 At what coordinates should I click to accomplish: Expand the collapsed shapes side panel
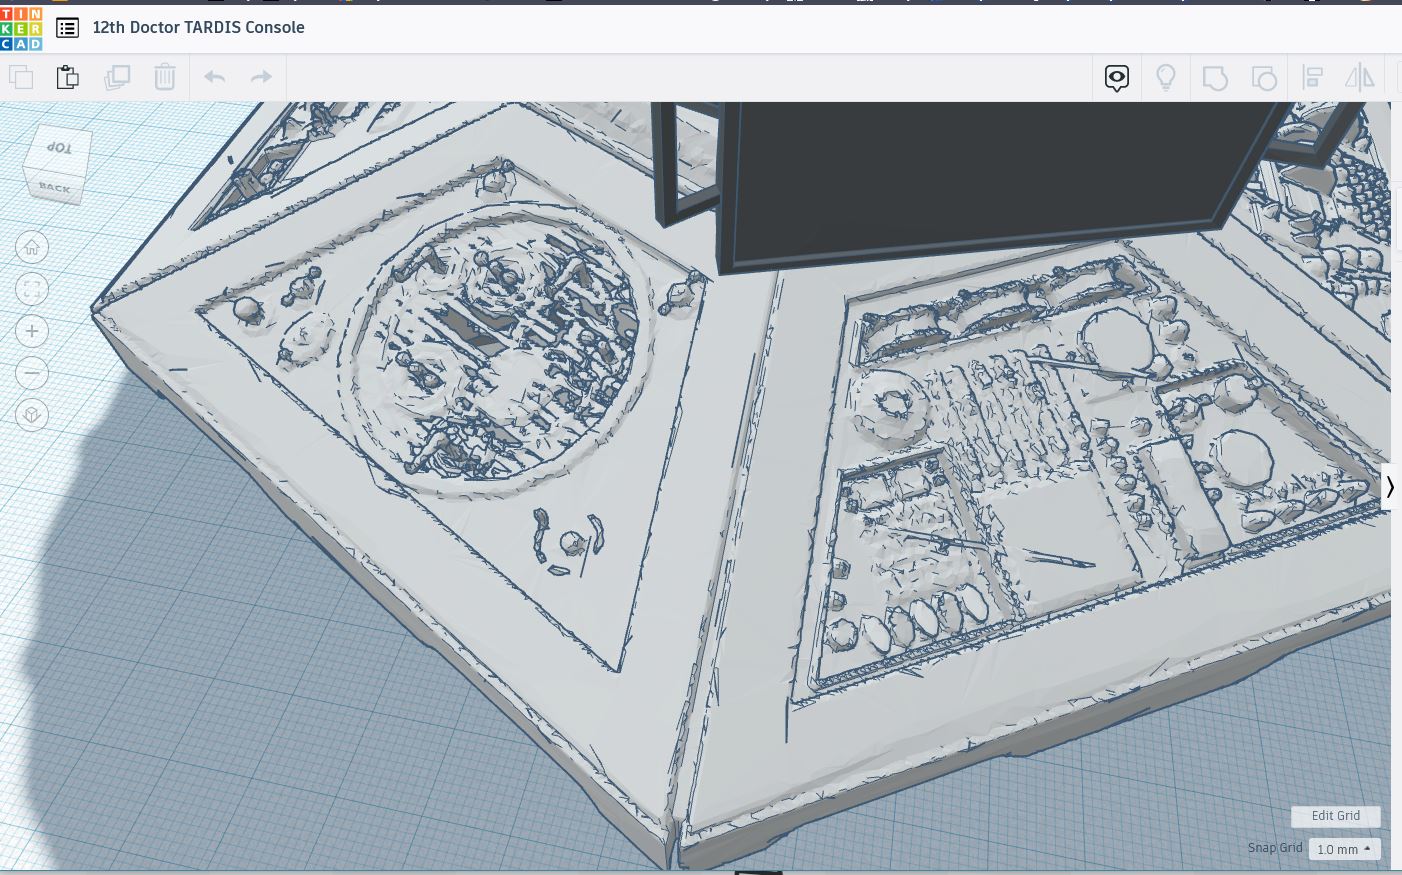click(1390, 487)
